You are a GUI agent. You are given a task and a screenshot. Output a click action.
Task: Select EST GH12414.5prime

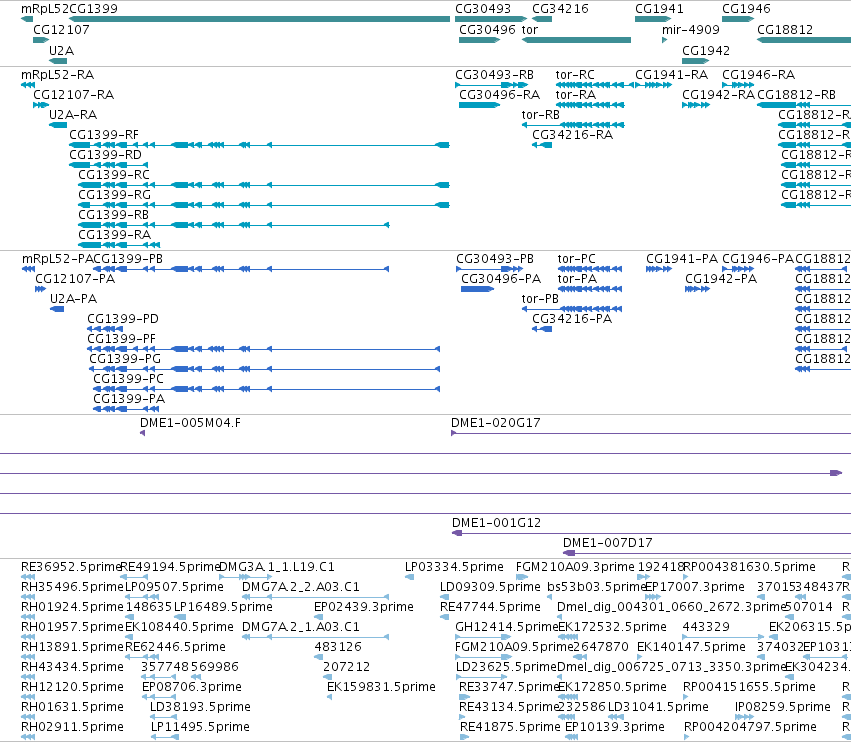click(x=507, y=627)
